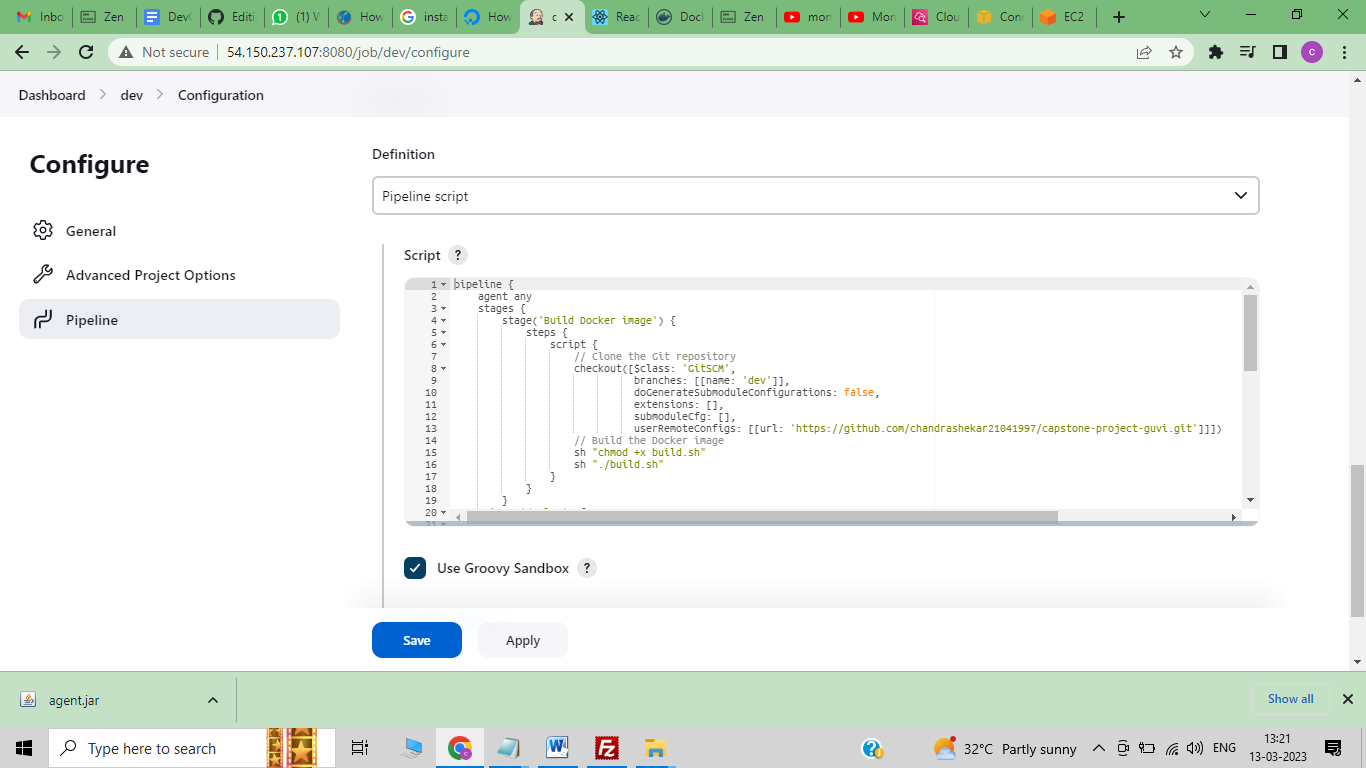
Task: Click the Chrome profile avatar icon
Action: (1311, 51)
